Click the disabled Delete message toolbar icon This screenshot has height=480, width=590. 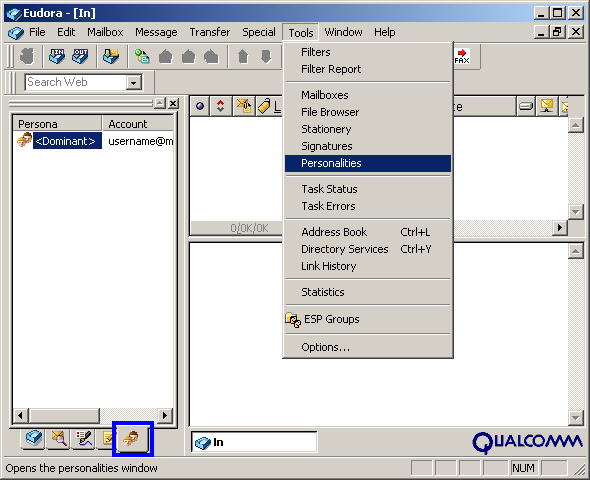click(27, 56)
